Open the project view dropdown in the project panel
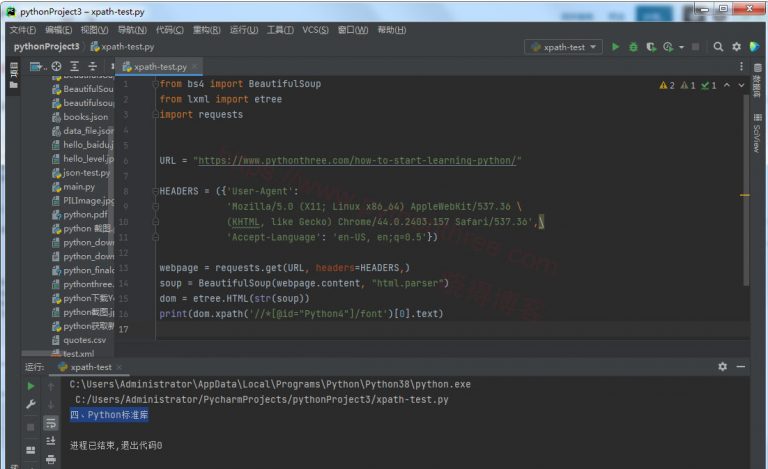 pos(38,67)
